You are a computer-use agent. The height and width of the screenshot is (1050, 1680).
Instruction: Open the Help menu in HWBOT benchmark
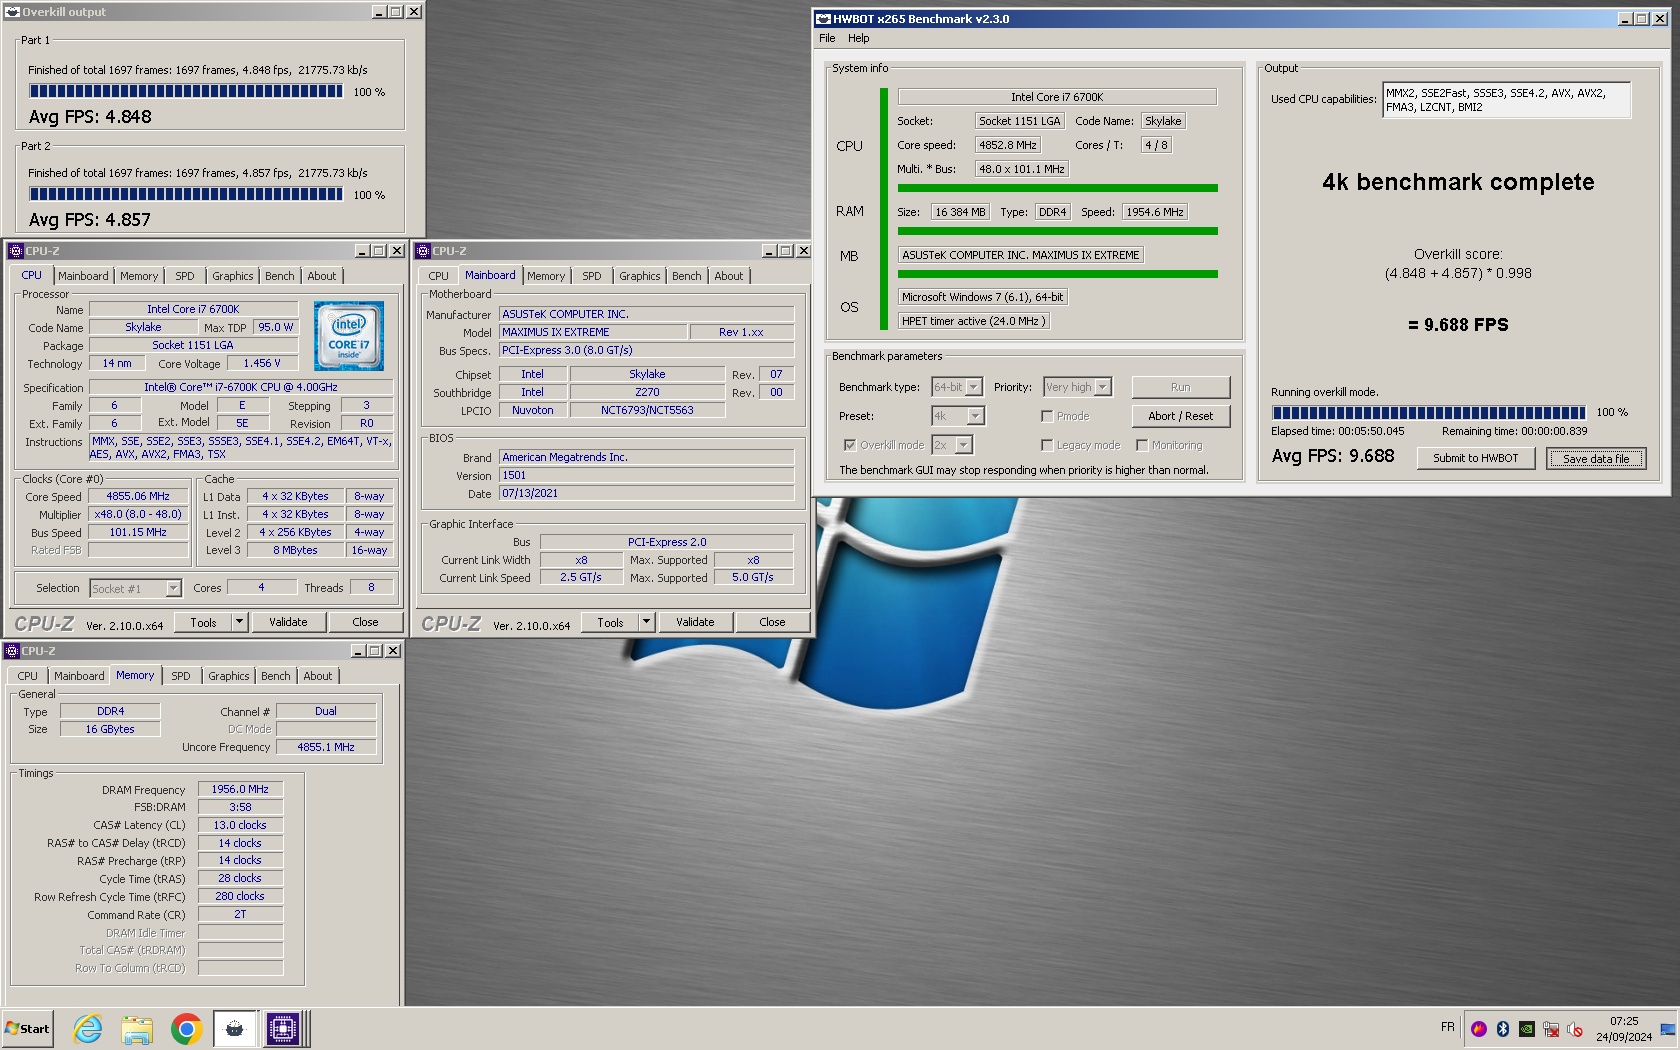coord(859,38)
